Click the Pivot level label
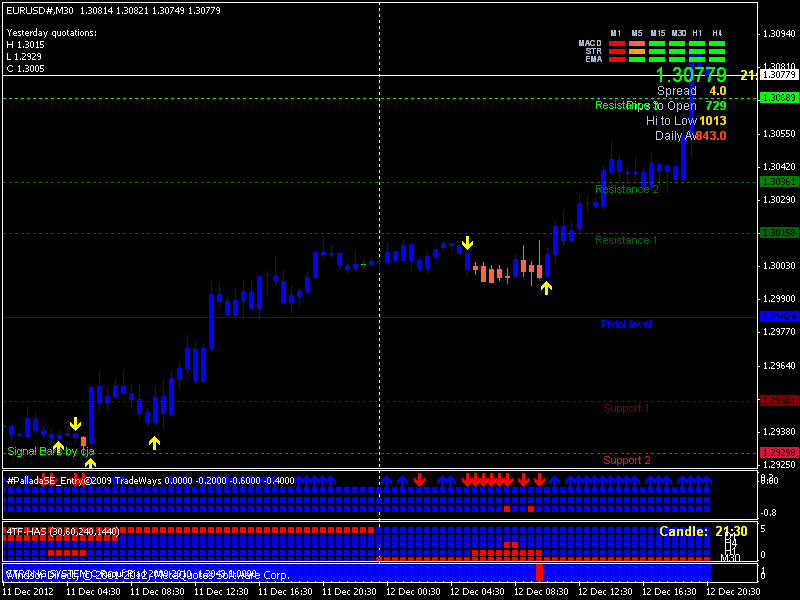The width and height of the screenshot is (800, 600). (x=626, y=324)
